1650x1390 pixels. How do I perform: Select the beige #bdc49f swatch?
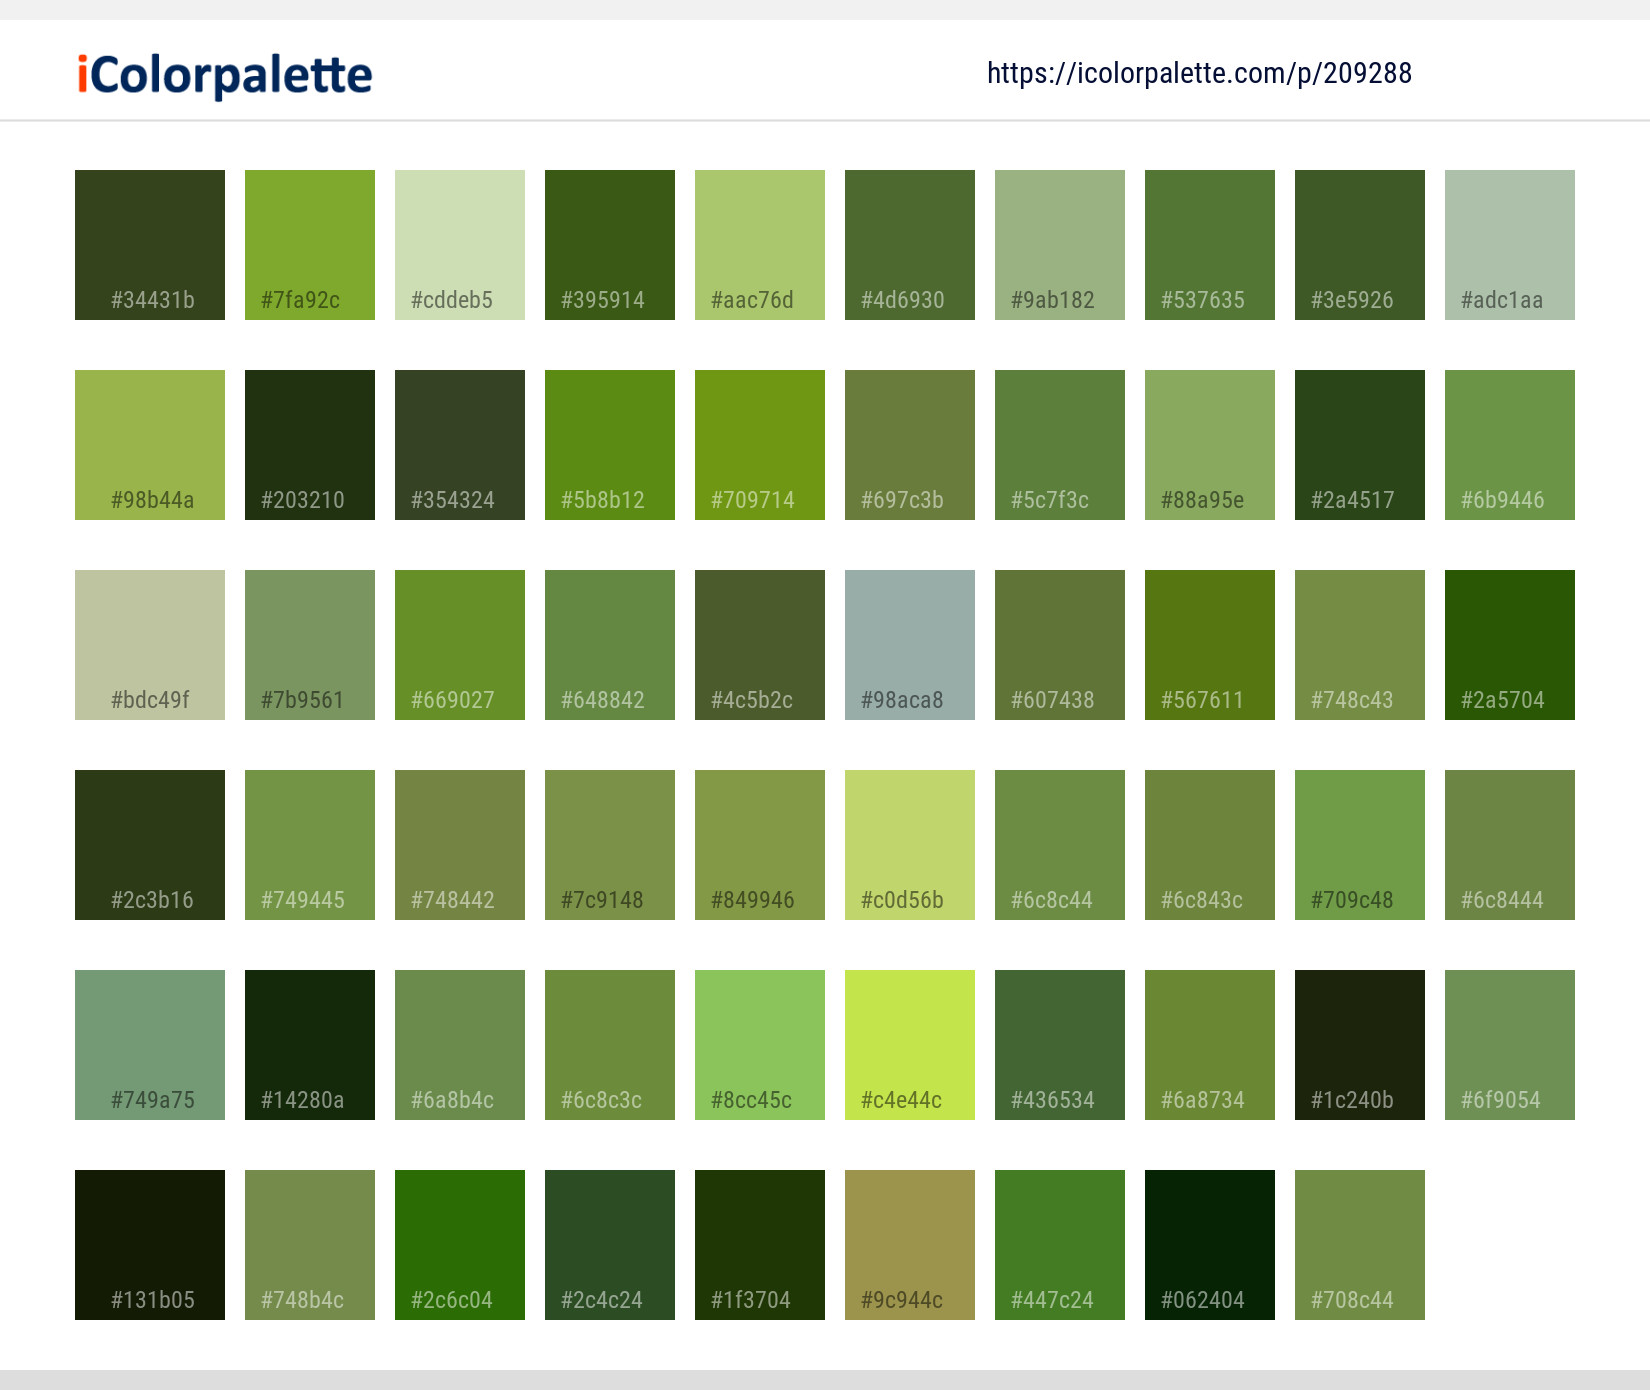150,645
